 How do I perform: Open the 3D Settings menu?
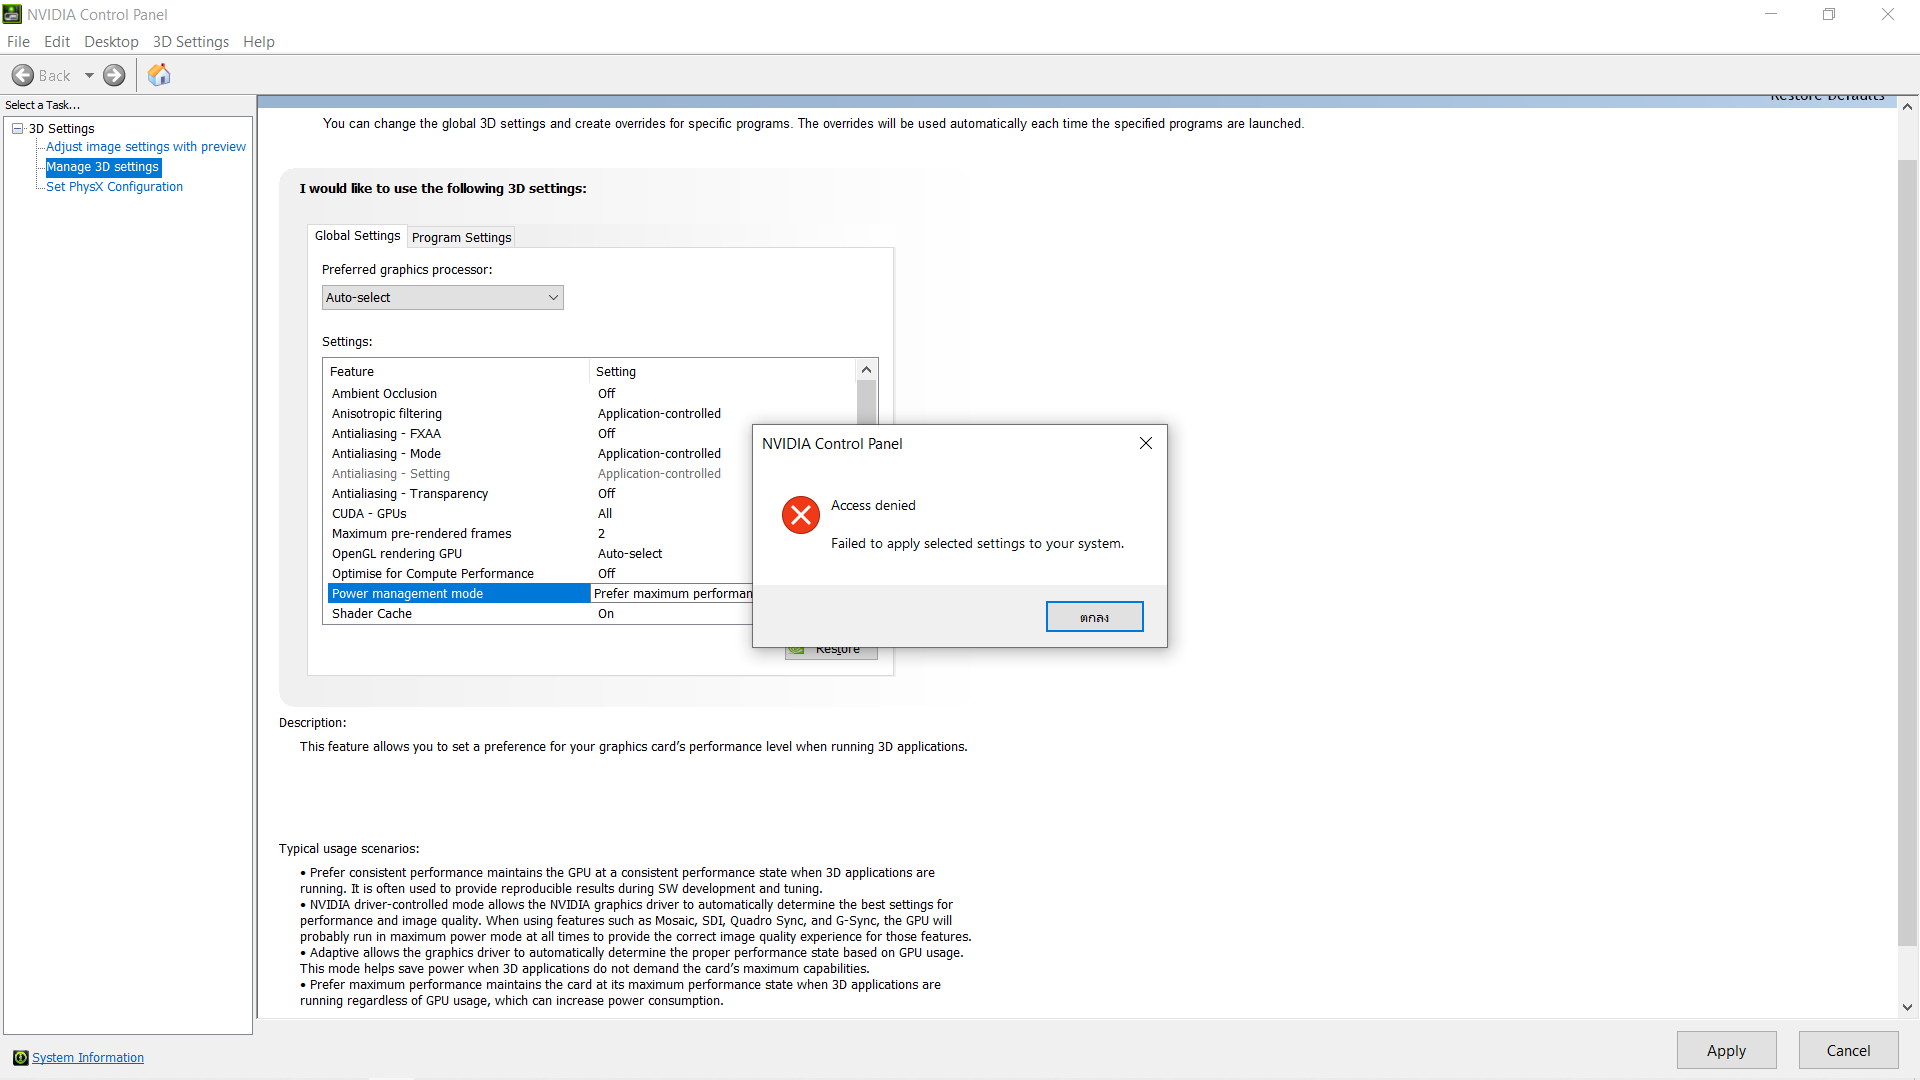point(191,42)
